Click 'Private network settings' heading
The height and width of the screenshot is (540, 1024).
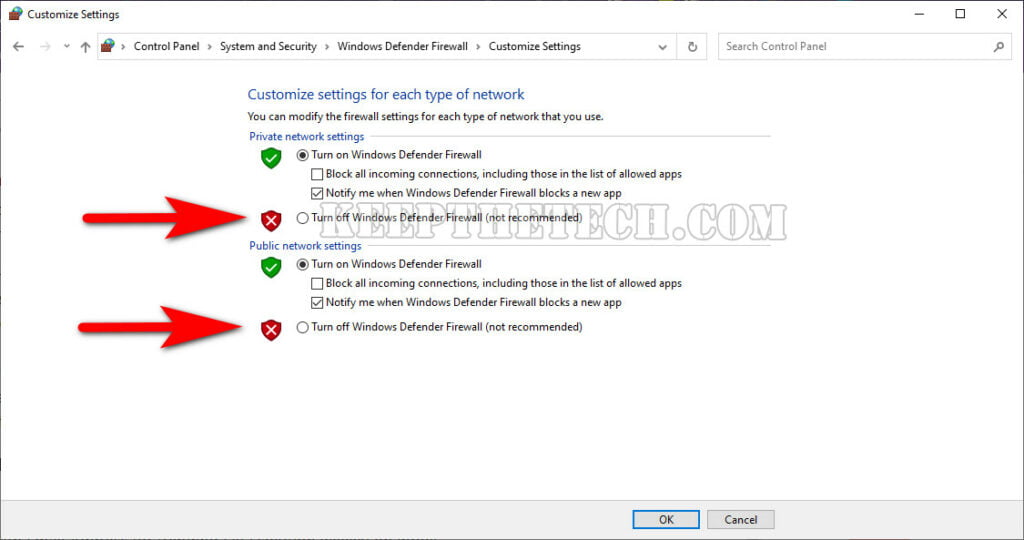click(306, 136)
